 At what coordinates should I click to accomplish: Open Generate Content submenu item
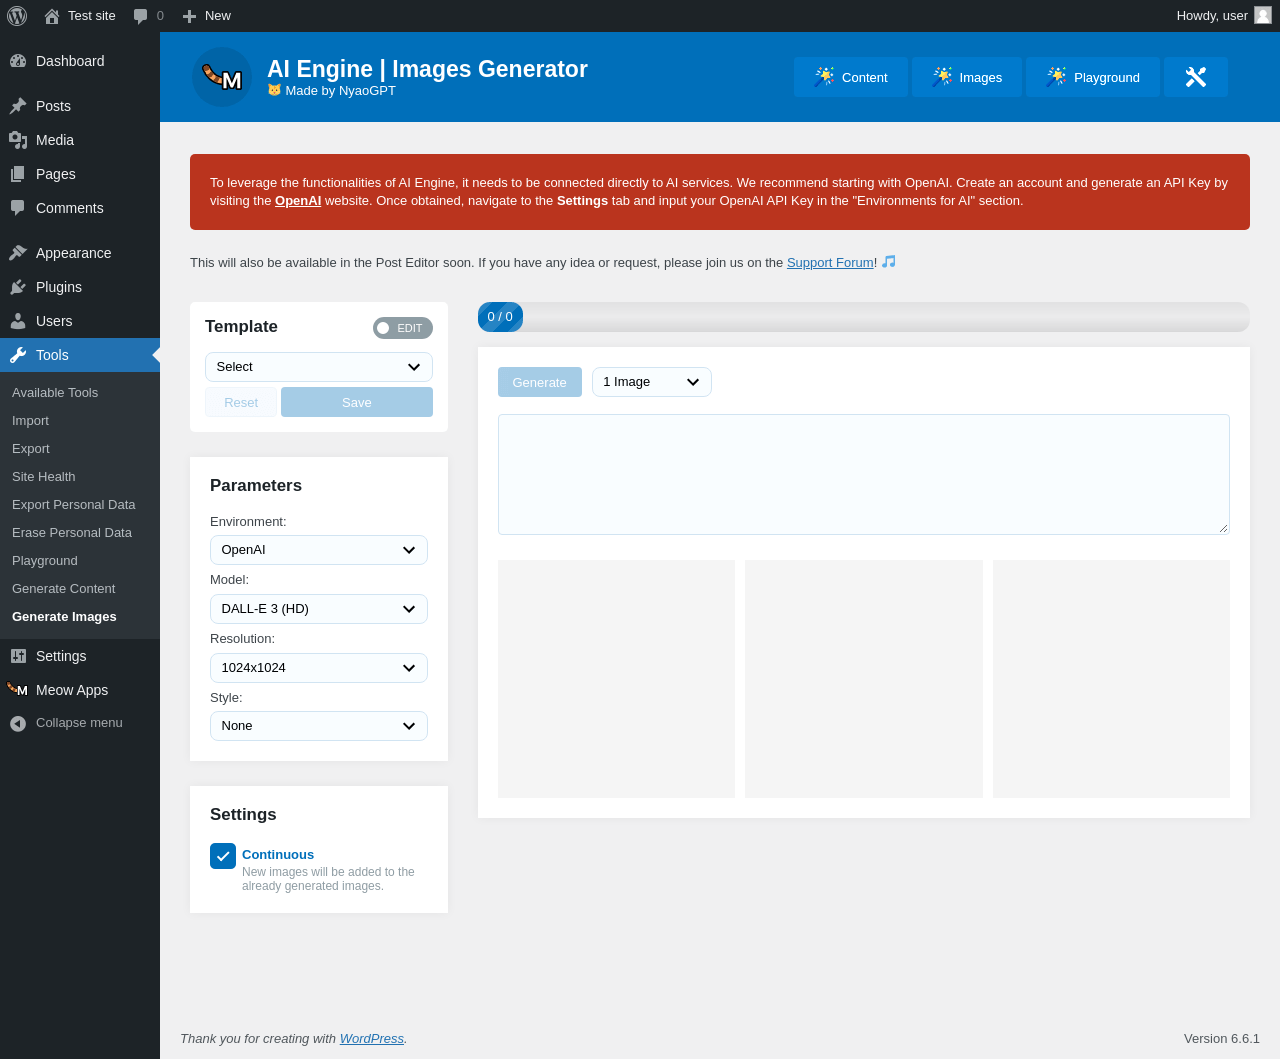tap(63, 589)
